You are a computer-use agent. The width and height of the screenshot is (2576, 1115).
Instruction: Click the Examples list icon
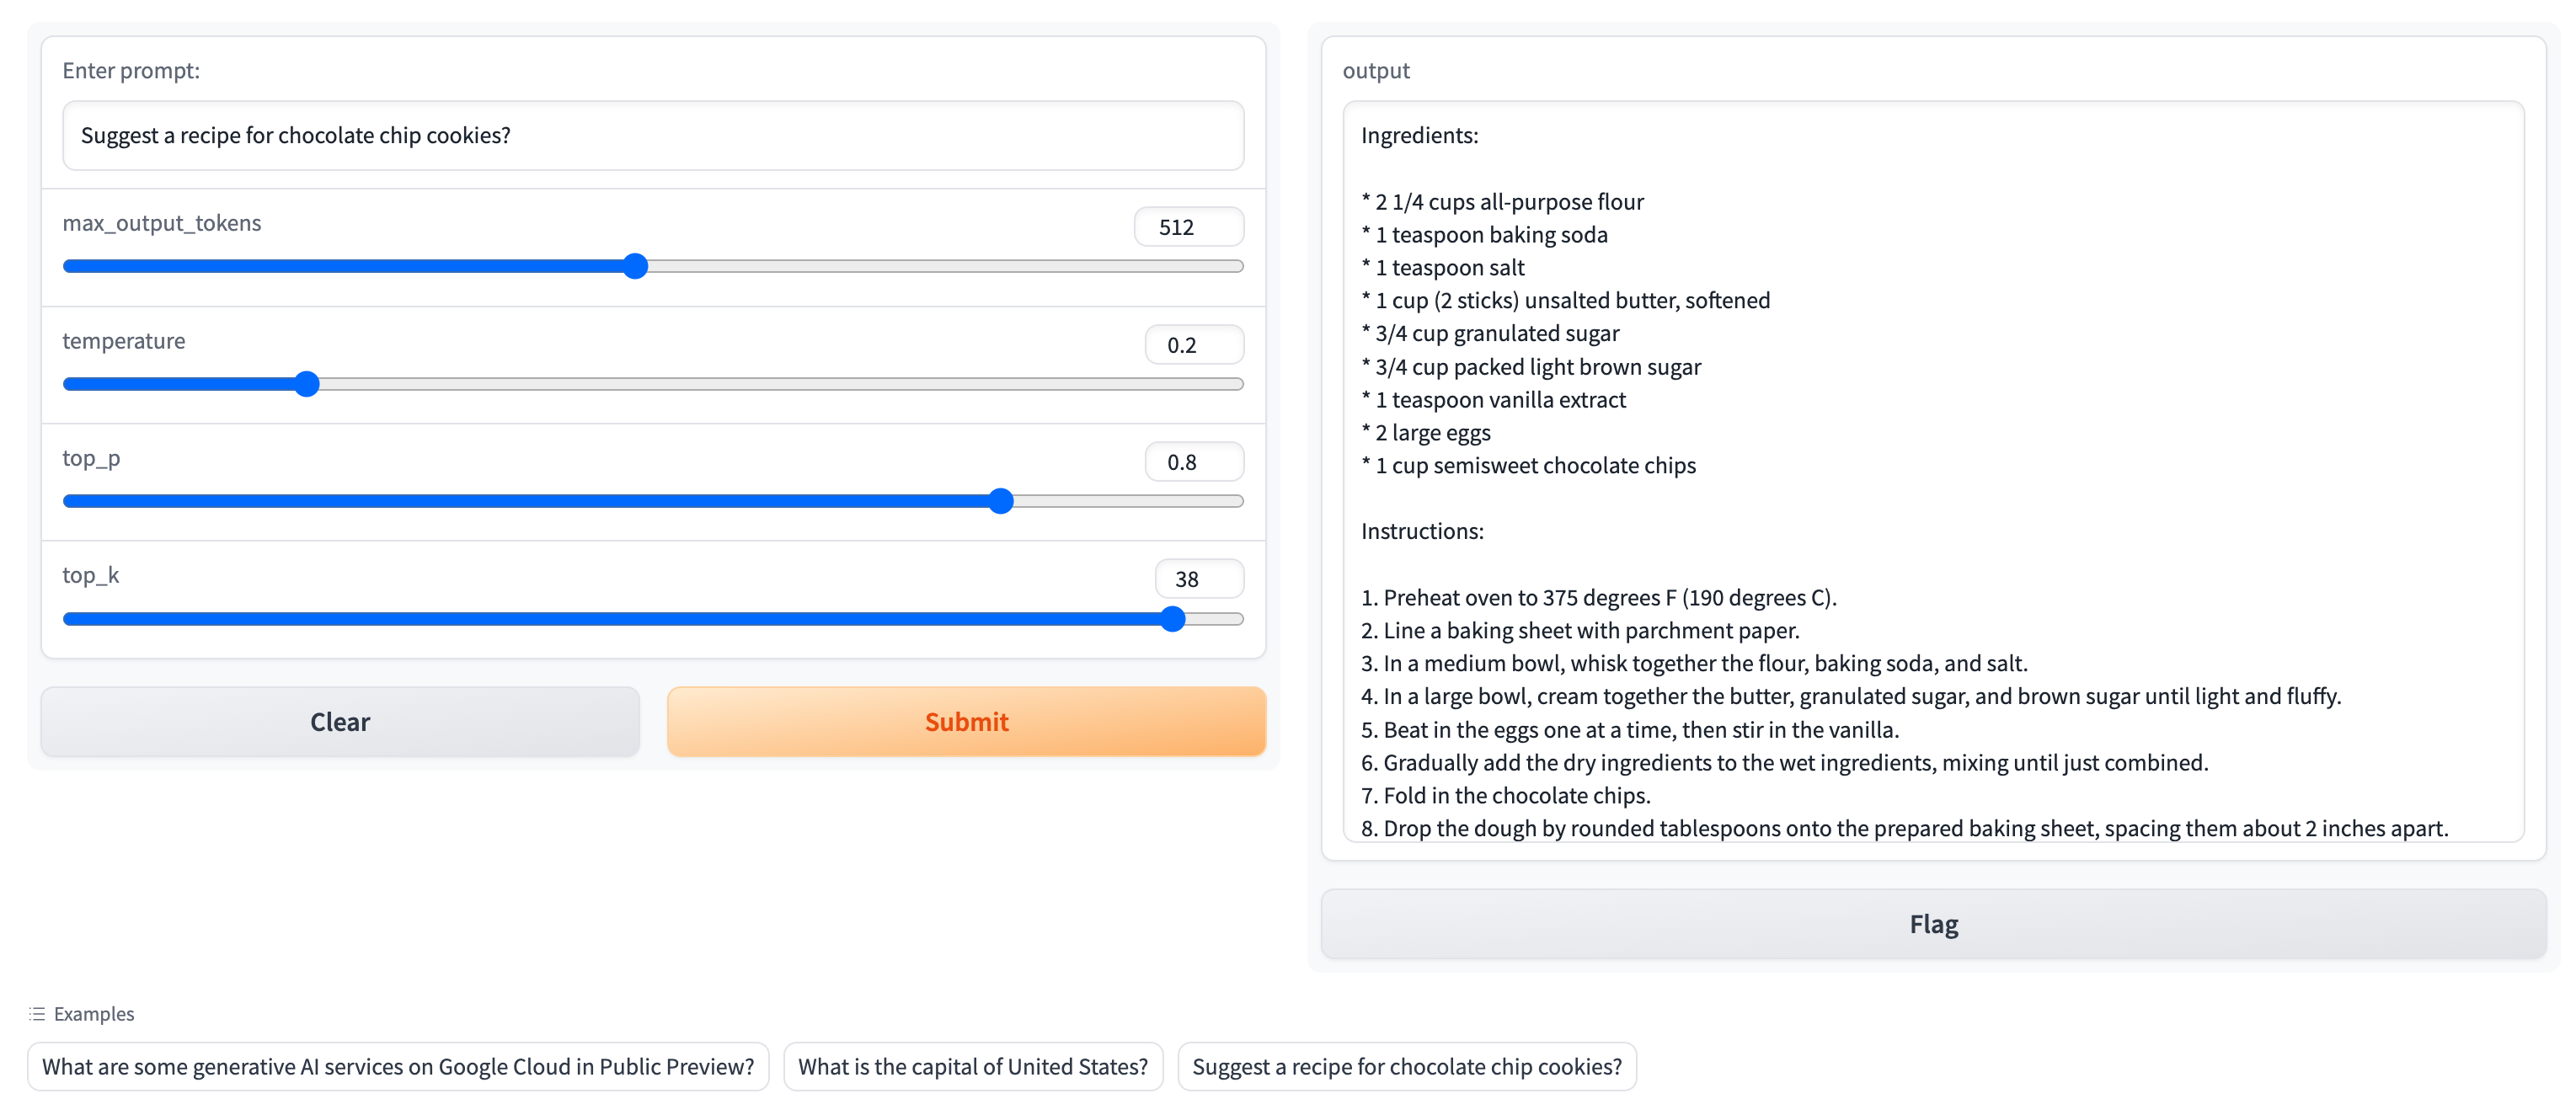pyautogui.click(x=37, y=1014)
